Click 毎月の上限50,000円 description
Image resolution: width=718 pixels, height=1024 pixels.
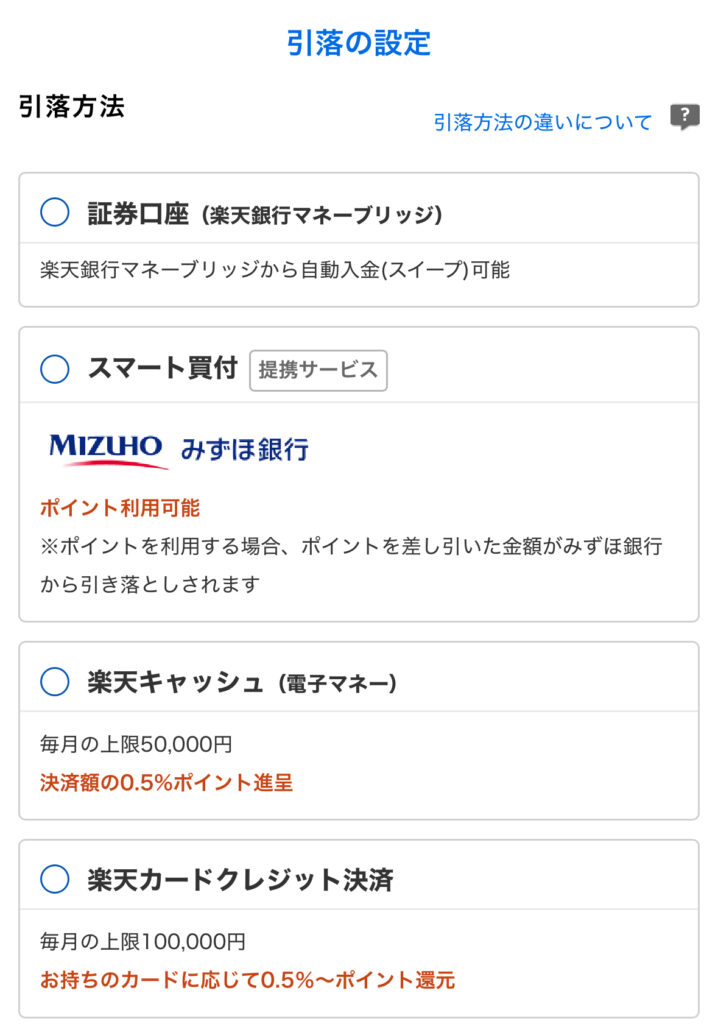(x=136, y=744)
